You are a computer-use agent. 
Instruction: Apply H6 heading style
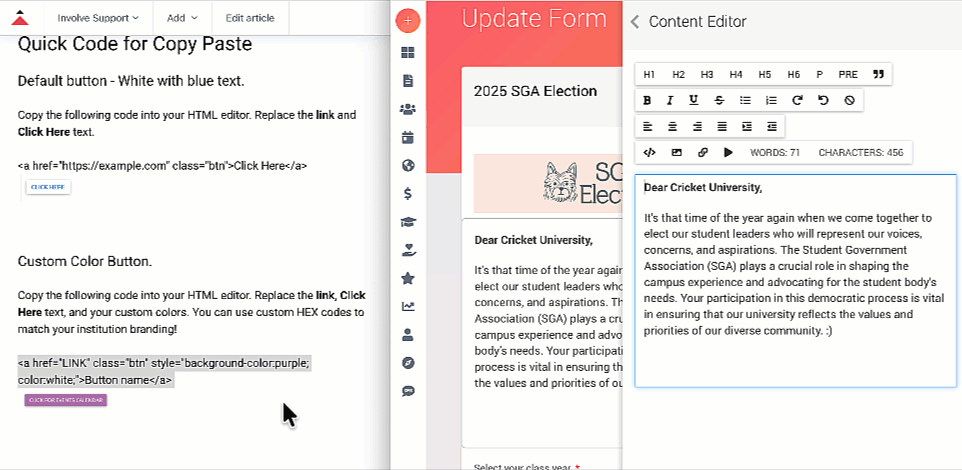[793, 74]
